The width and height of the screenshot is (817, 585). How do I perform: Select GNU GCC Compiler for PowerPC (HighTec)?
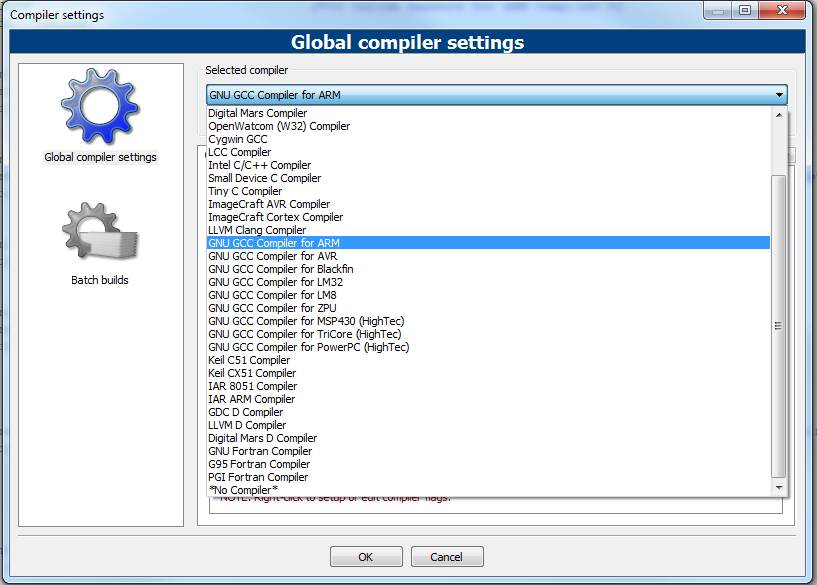click(488, 347)
